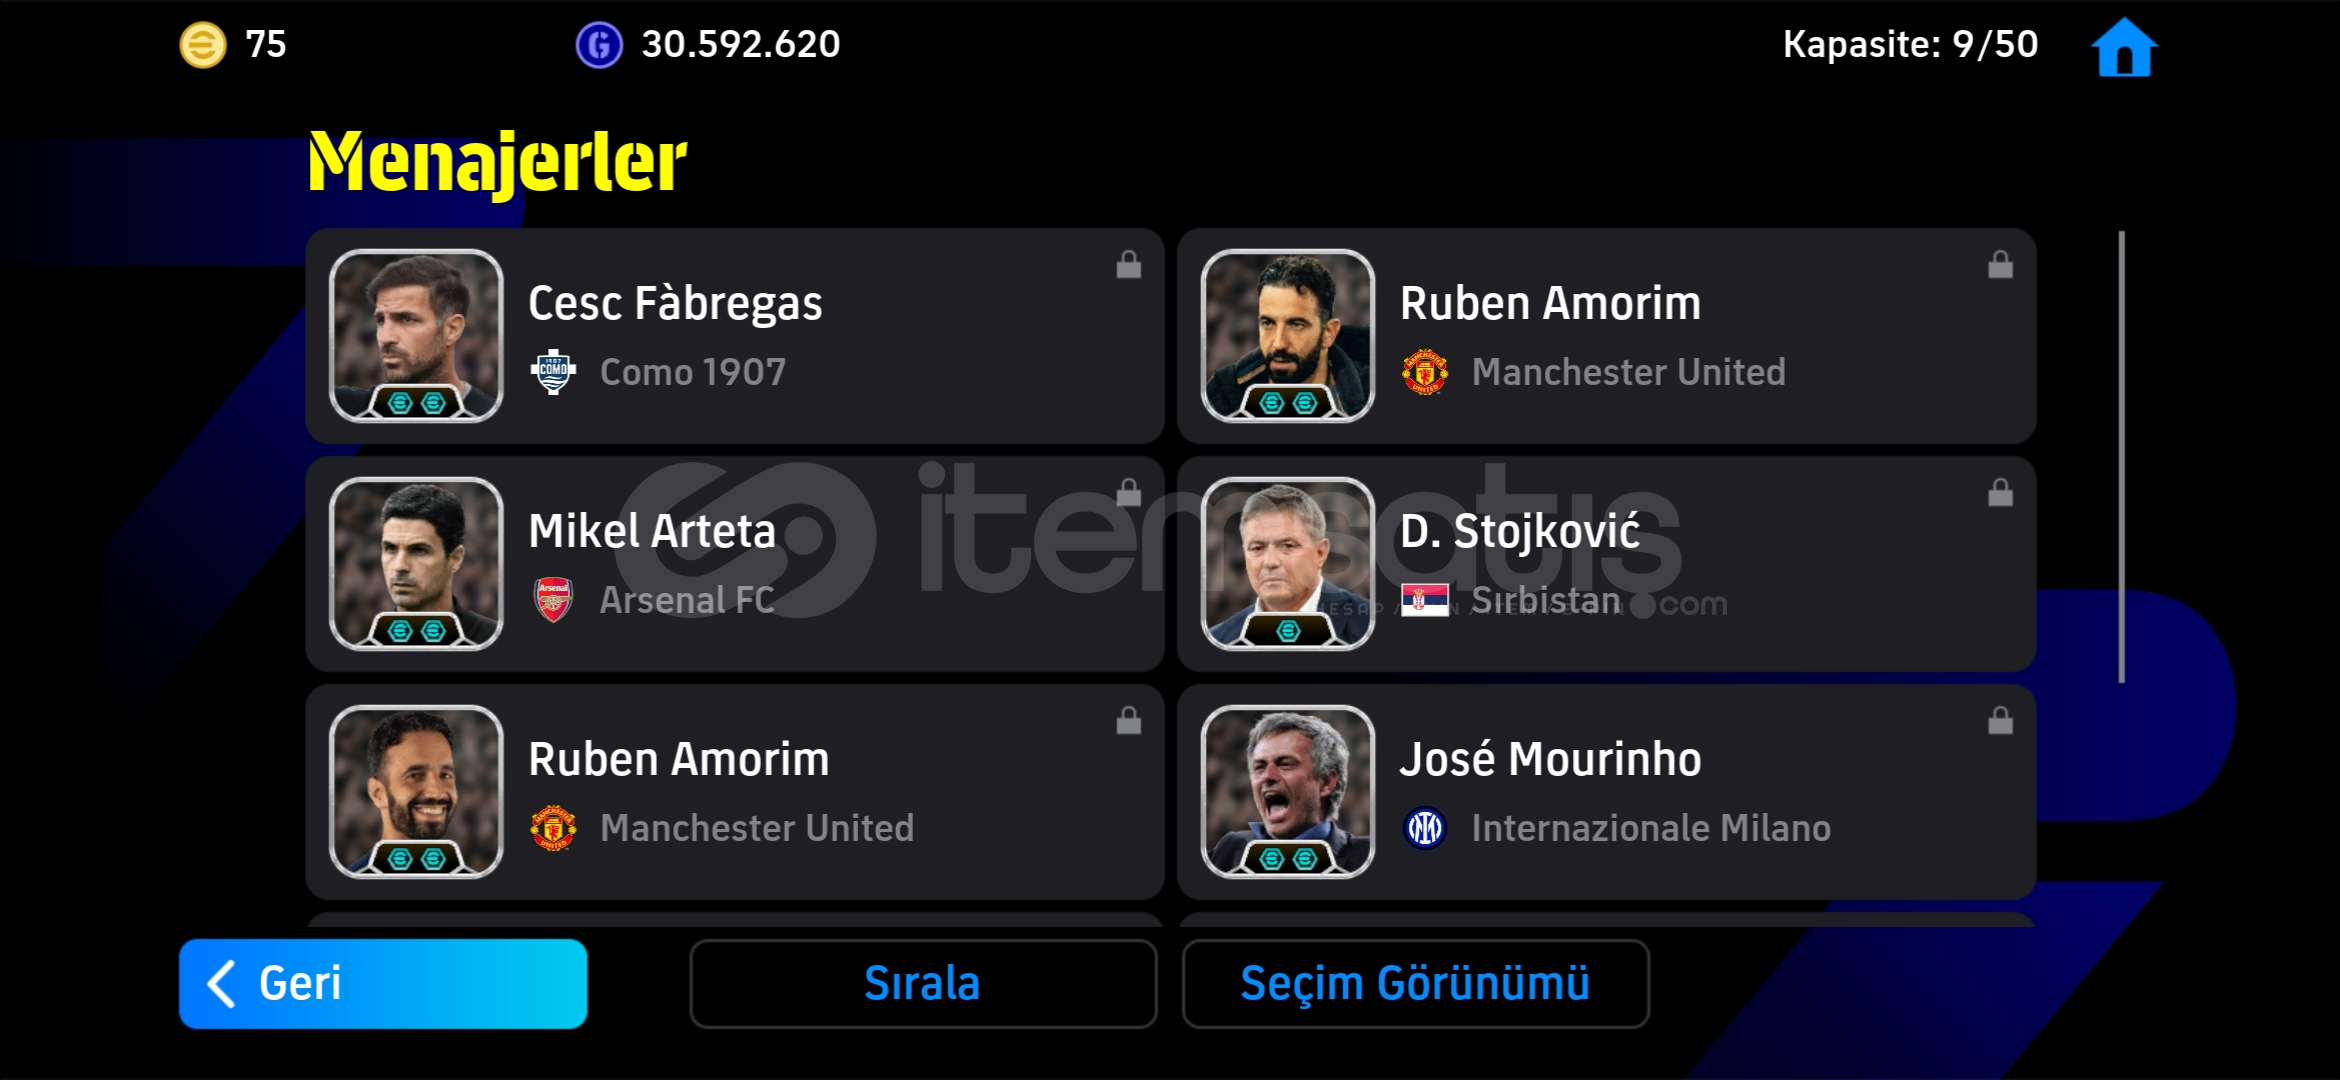Toggle the lock on the Cesc Fàbregas card
This screenshot has width=2340, height=1080.
(1129, 265)
